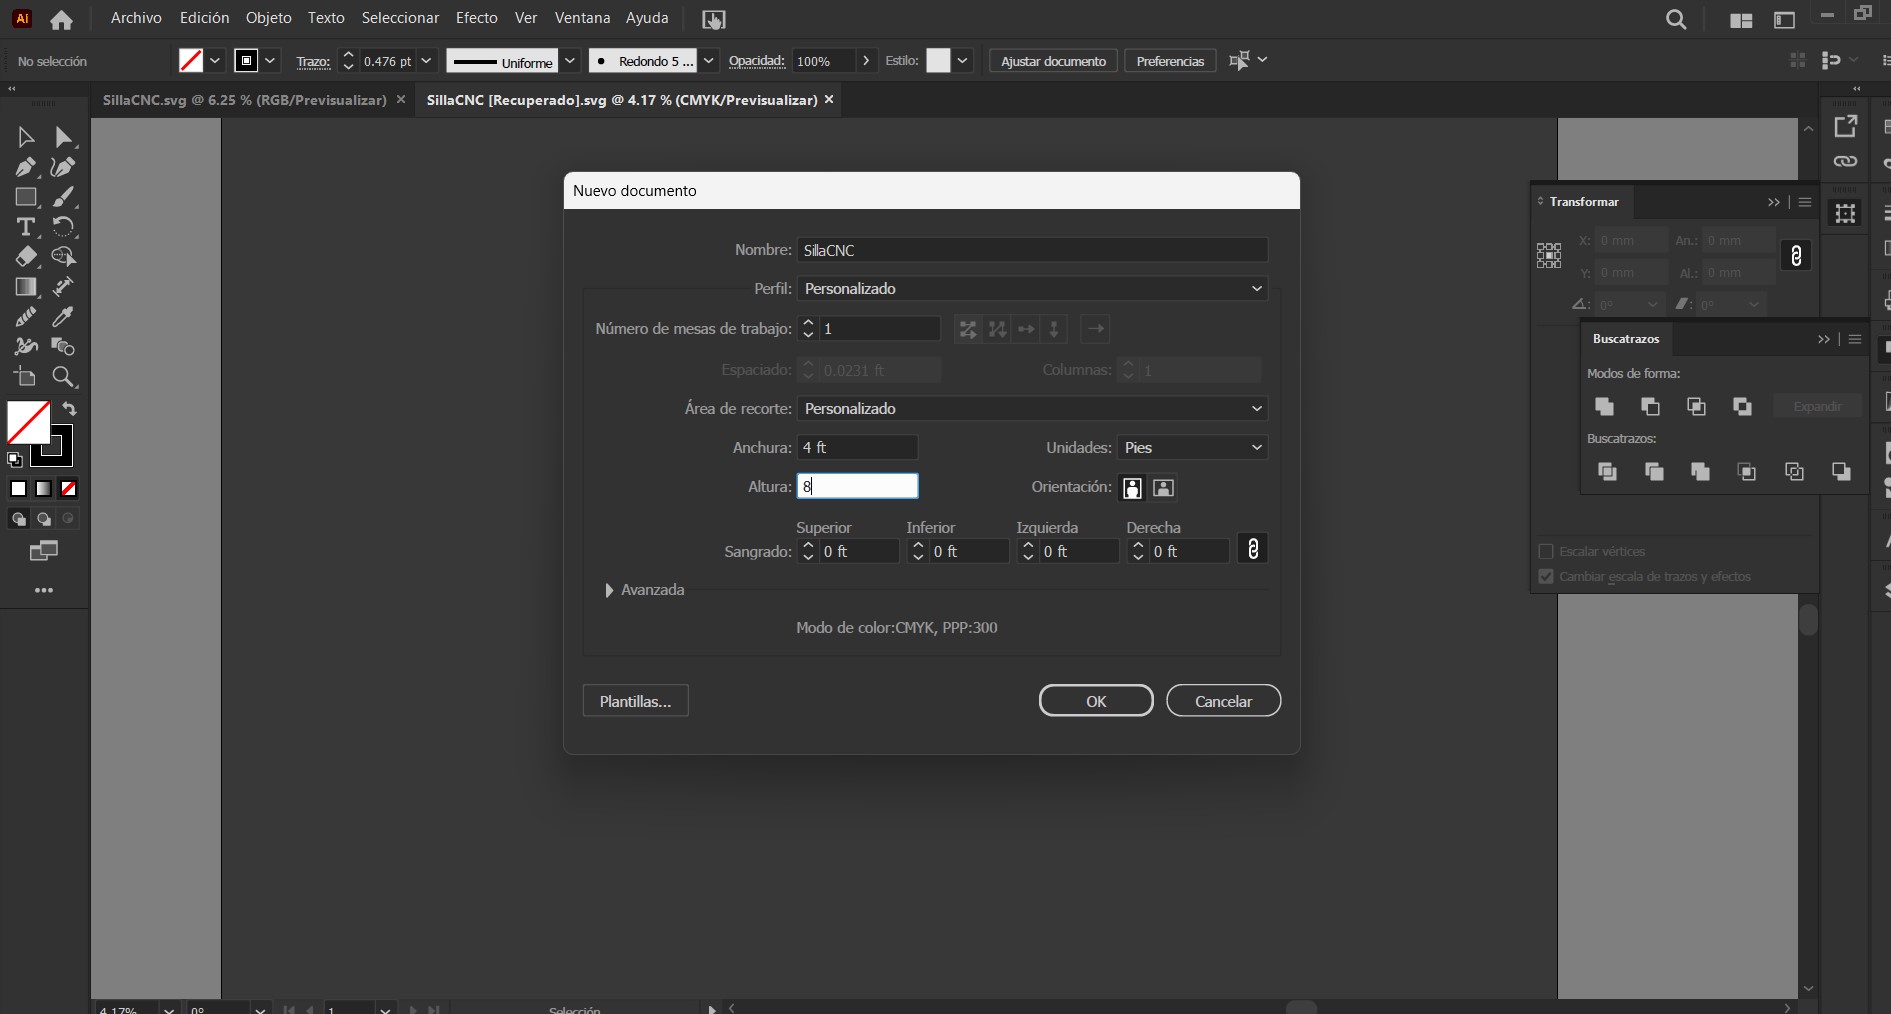Select landscape orientation for the new document
The height and width of the screenshot is (1014, 1891).
click(1162, 488)
